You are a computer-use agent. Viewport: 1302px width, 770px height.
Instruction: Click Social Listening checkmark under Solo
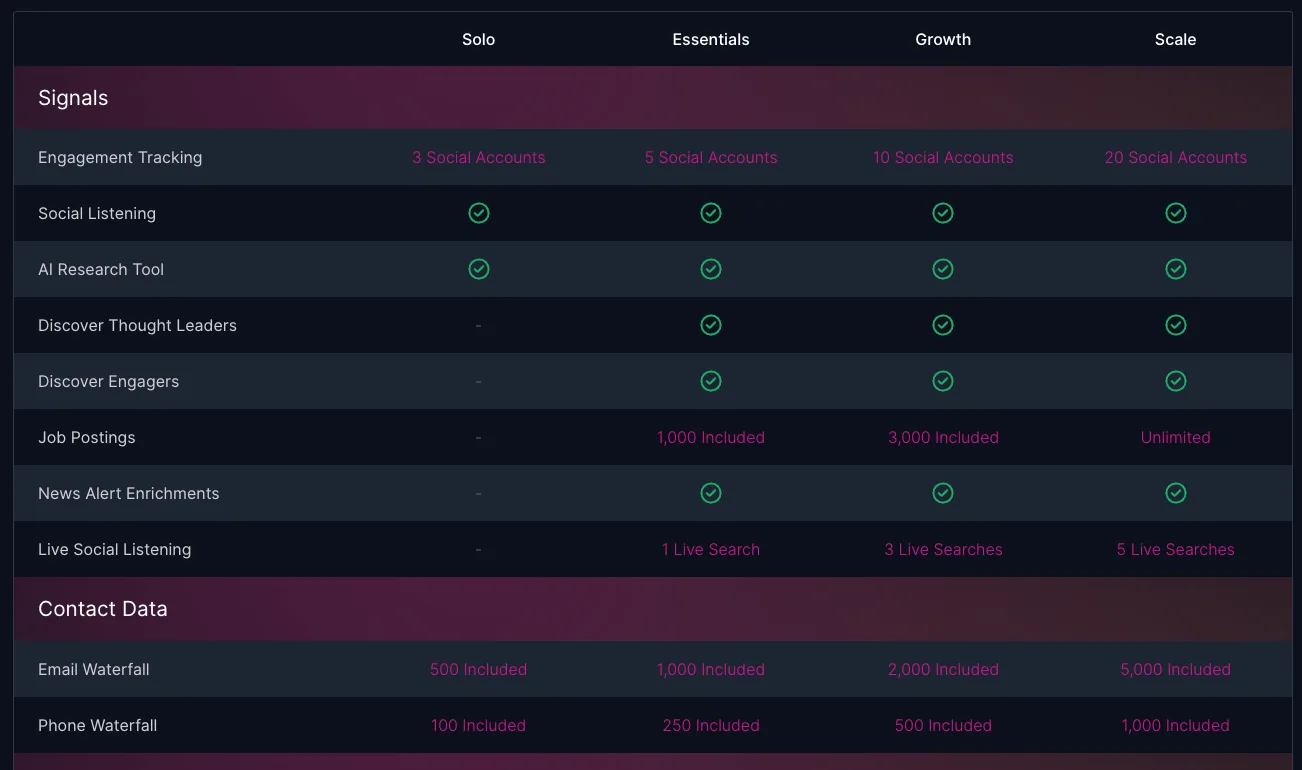[479, 213]
